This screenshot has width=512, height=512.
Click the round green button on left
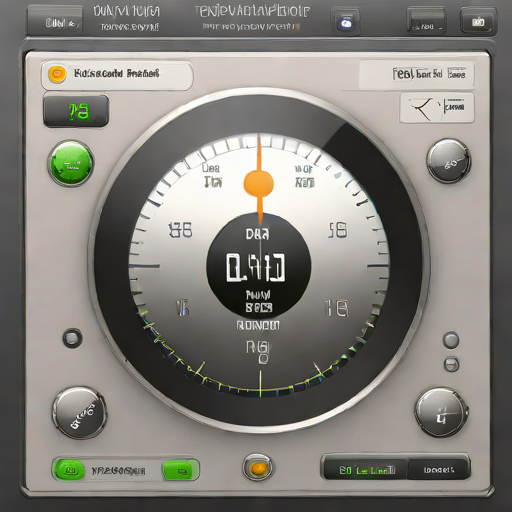[x=71, y=163]
